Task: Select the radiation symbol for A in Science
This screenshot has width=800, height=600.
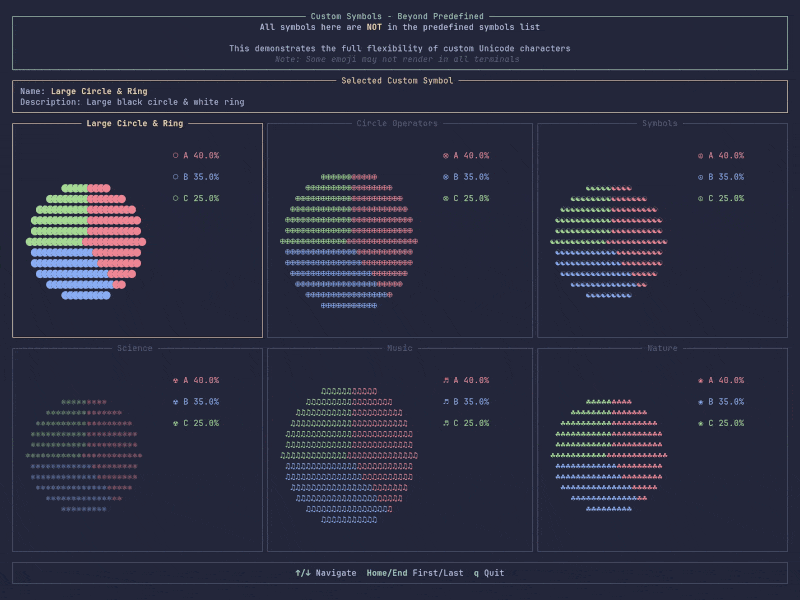Action: coord(176,381)
